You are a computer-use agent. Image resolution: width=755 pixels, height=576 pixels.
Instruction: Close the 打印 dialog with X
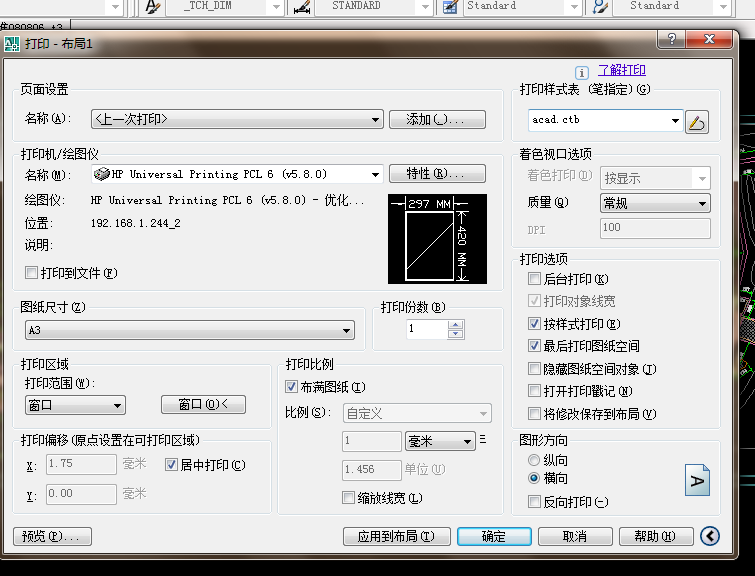pos(709,39)
